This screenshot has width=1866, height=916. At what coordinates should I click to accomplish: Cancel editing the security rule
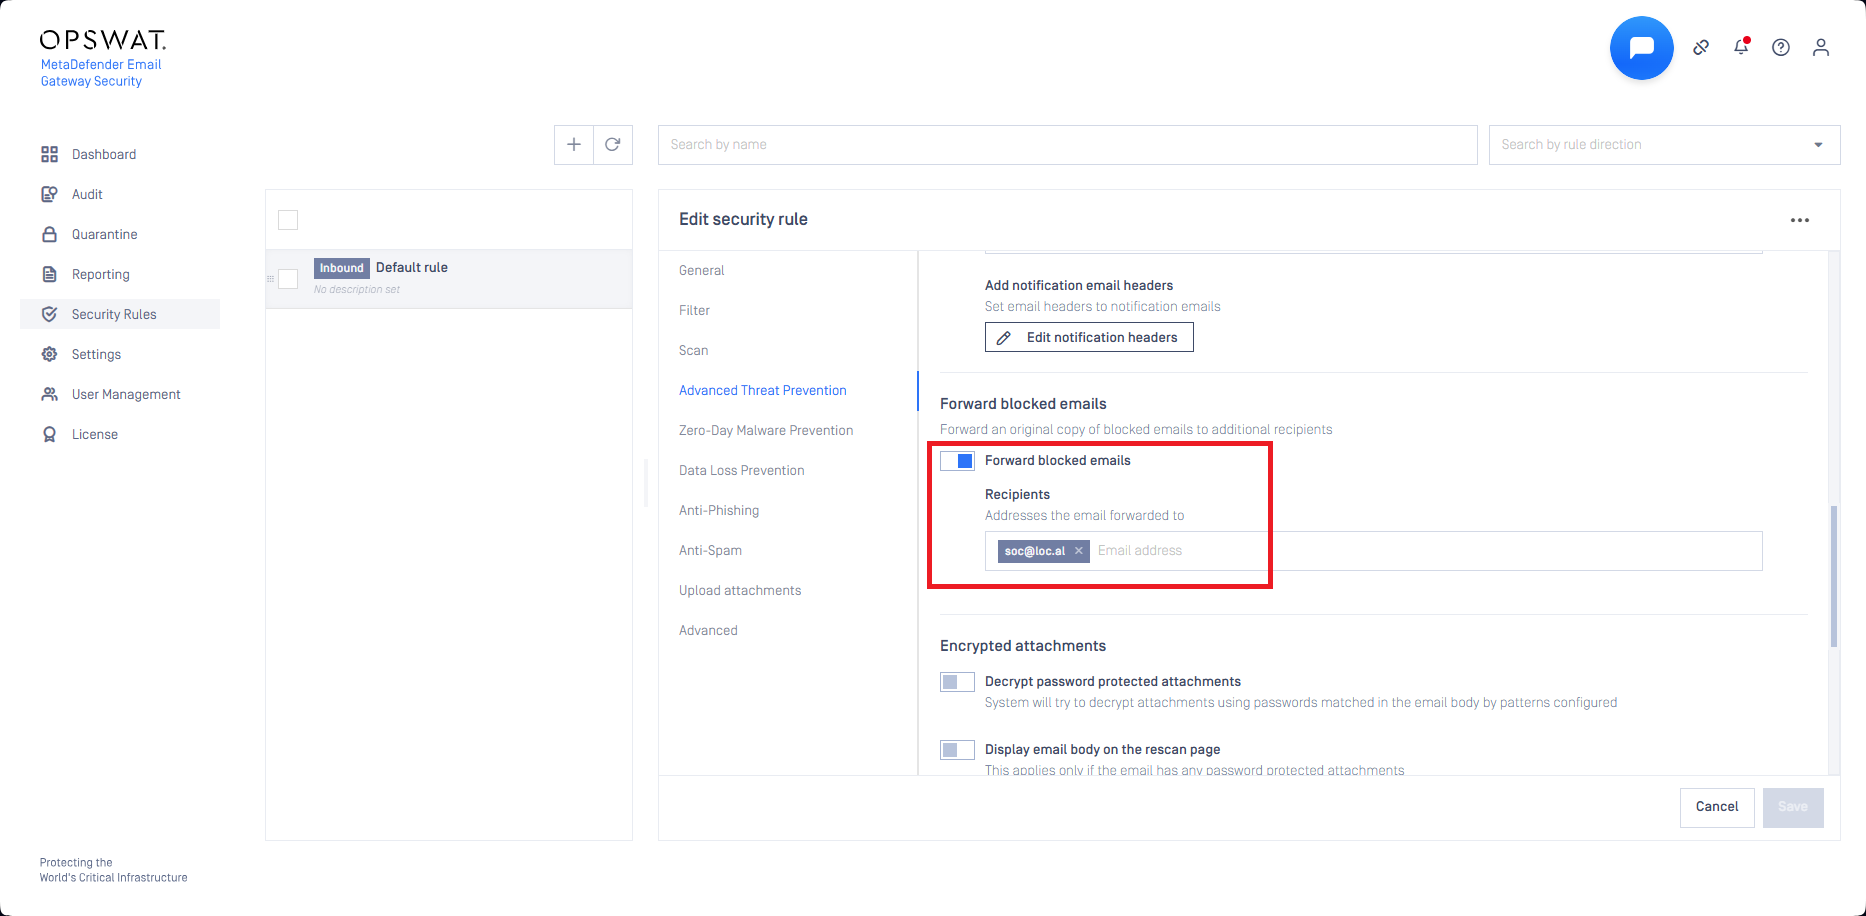(1717, 807)
